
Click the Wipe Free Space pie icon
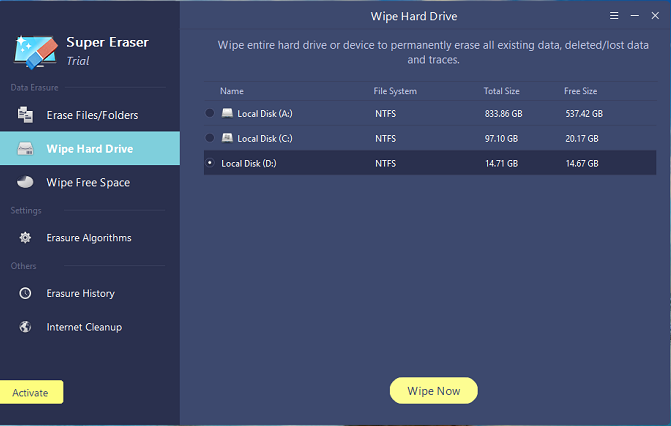coord(25,182)
